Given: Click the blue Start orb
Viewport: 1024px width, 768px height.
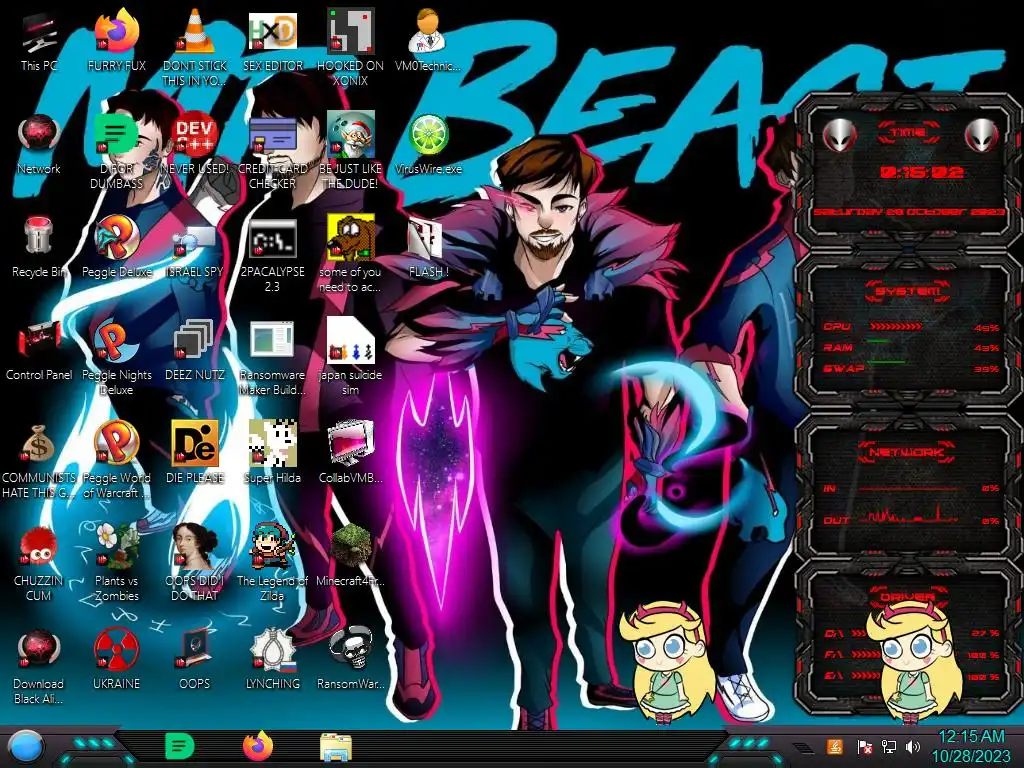Looking at the screenshot, I should pos(26,747).
